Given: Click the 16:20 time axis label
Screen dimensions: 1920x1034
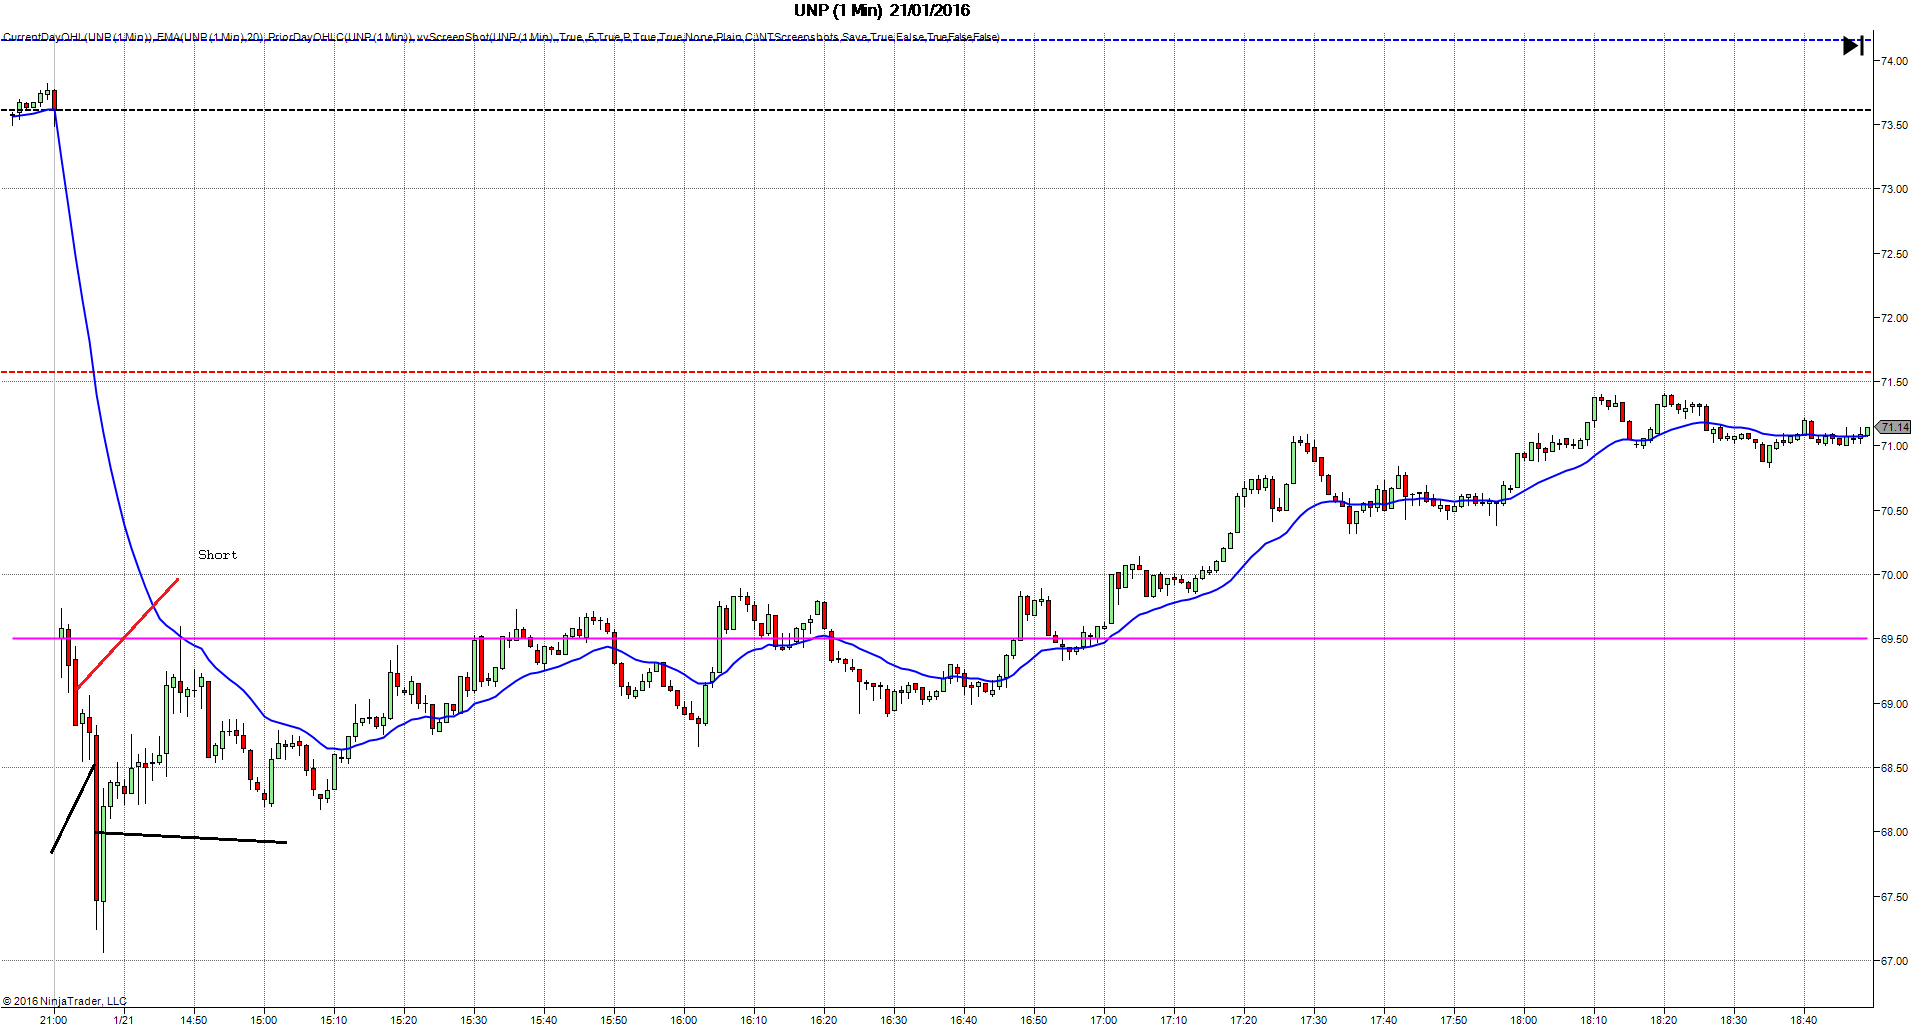Looking at the screenshot, I should [824, 1020].
